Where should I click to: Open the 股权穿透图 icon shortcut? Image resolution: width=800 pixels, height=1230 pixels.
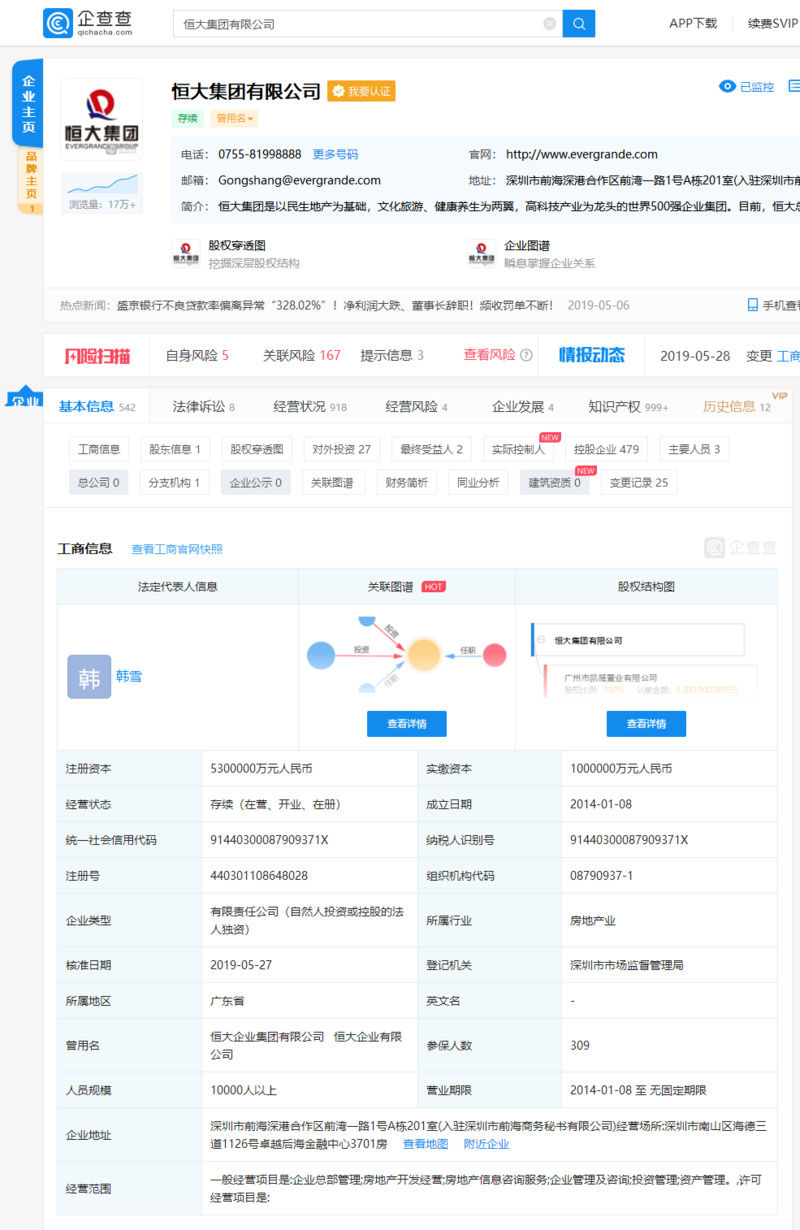[x=185, y=253]
